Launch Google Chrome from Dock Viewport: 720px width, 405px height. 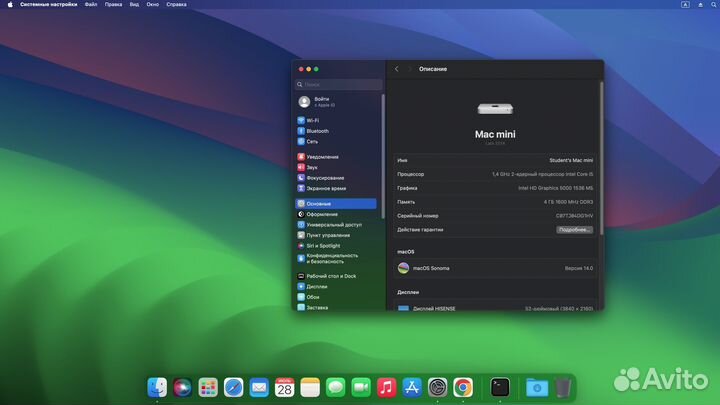463,388
